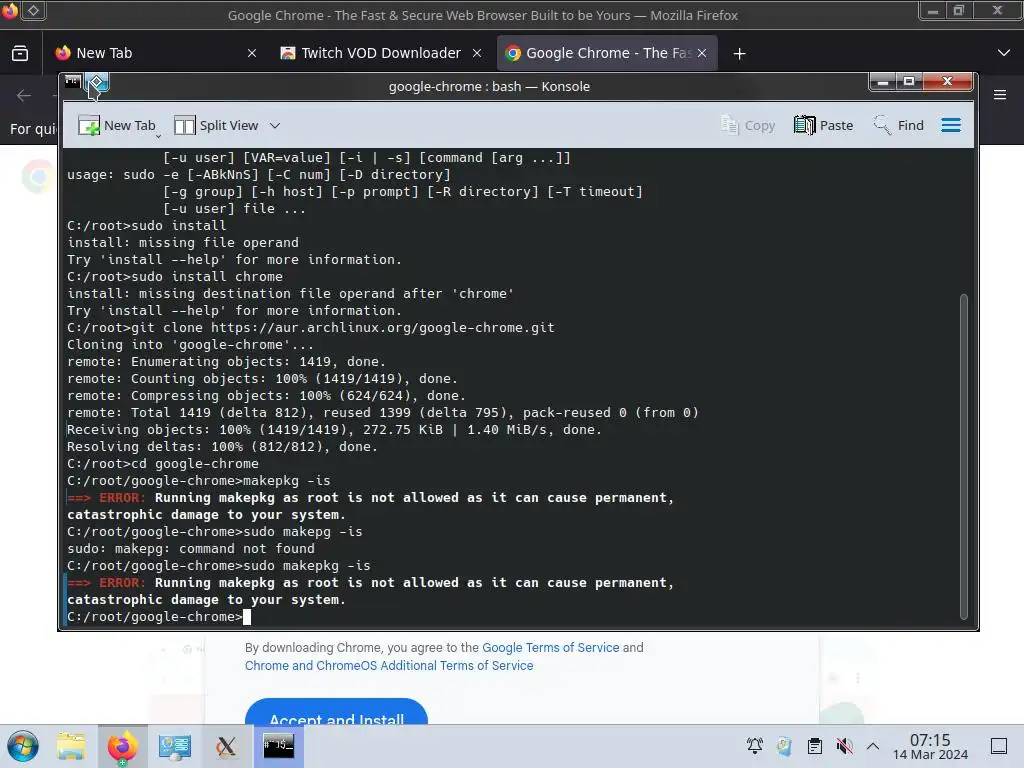
Task: Open Chrome and ChromeOS Additional Terms link
Action: (x=389, y=665)
